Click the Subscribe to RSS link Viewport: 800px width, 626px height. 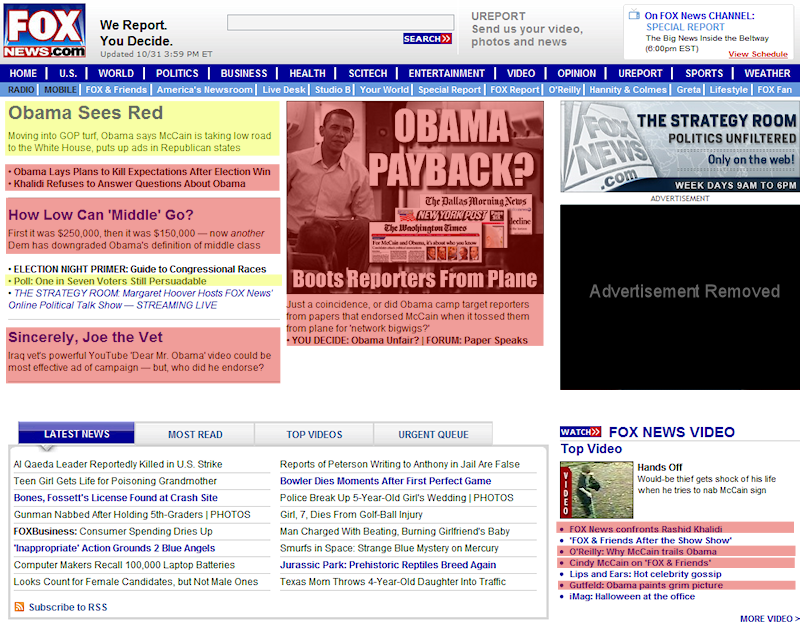point(68,607)
